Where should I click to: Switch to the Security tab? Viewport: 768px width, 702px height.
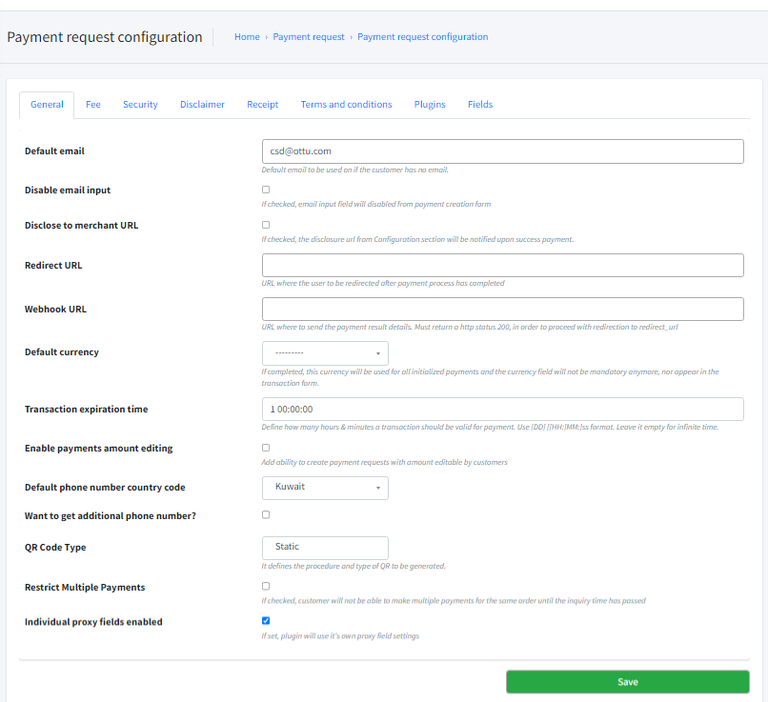click(140, 104)
